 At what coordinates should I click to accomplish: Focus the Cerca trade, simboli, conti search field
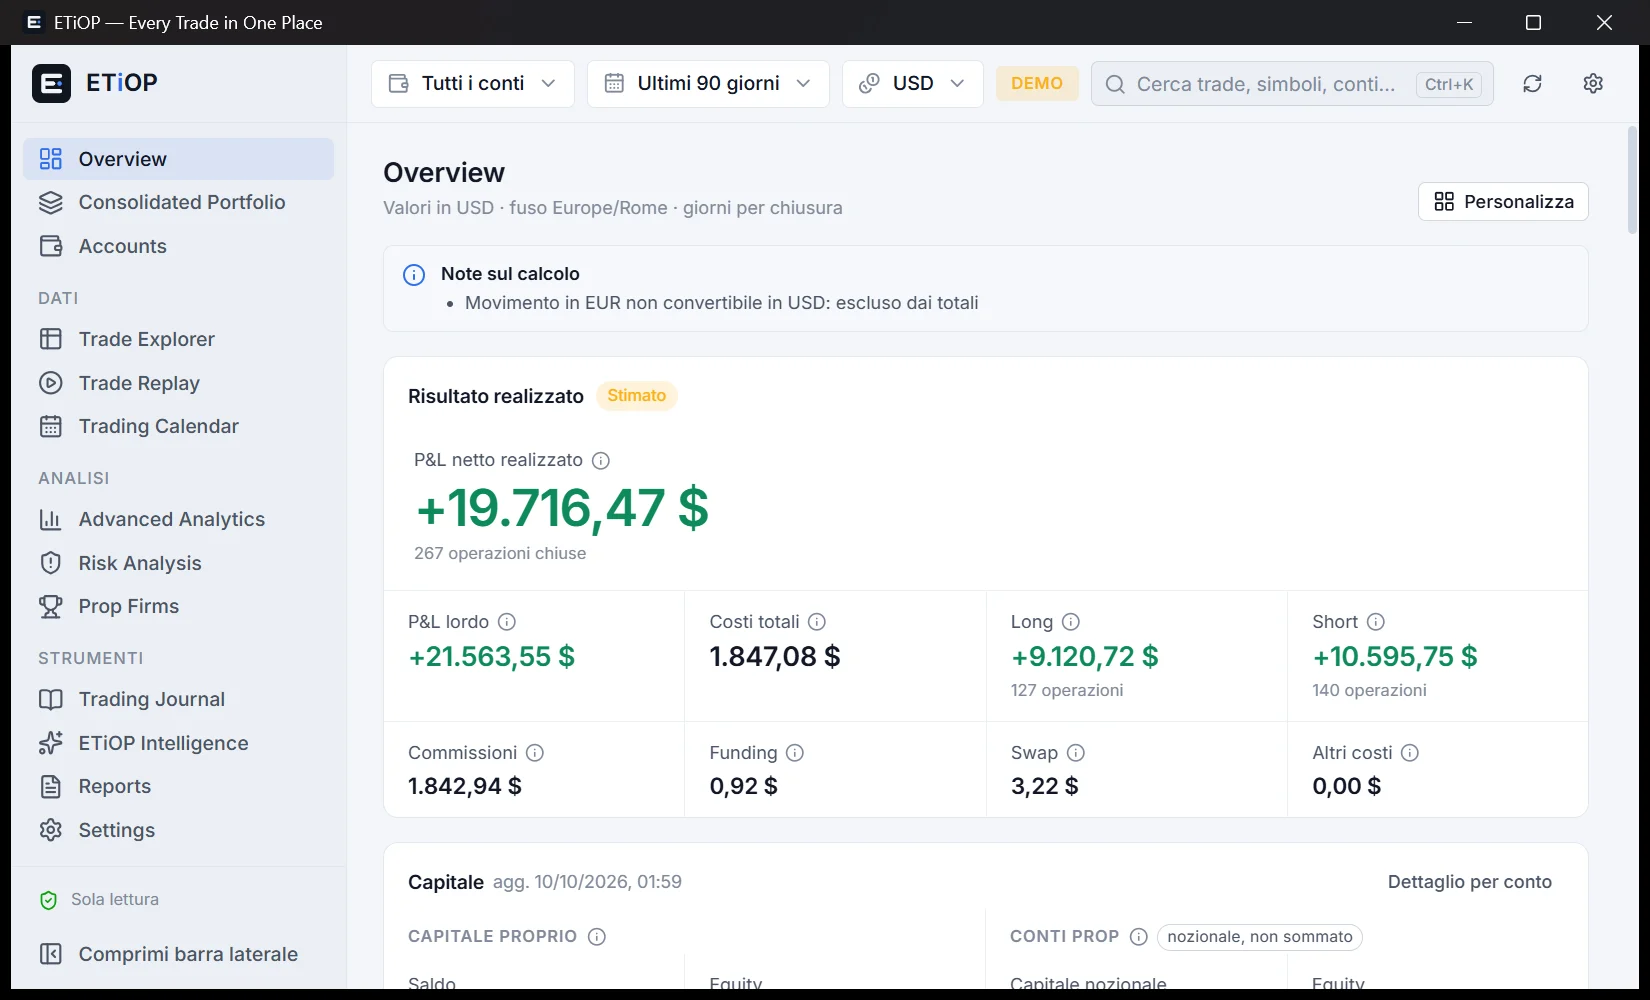tap(1292, 84)
